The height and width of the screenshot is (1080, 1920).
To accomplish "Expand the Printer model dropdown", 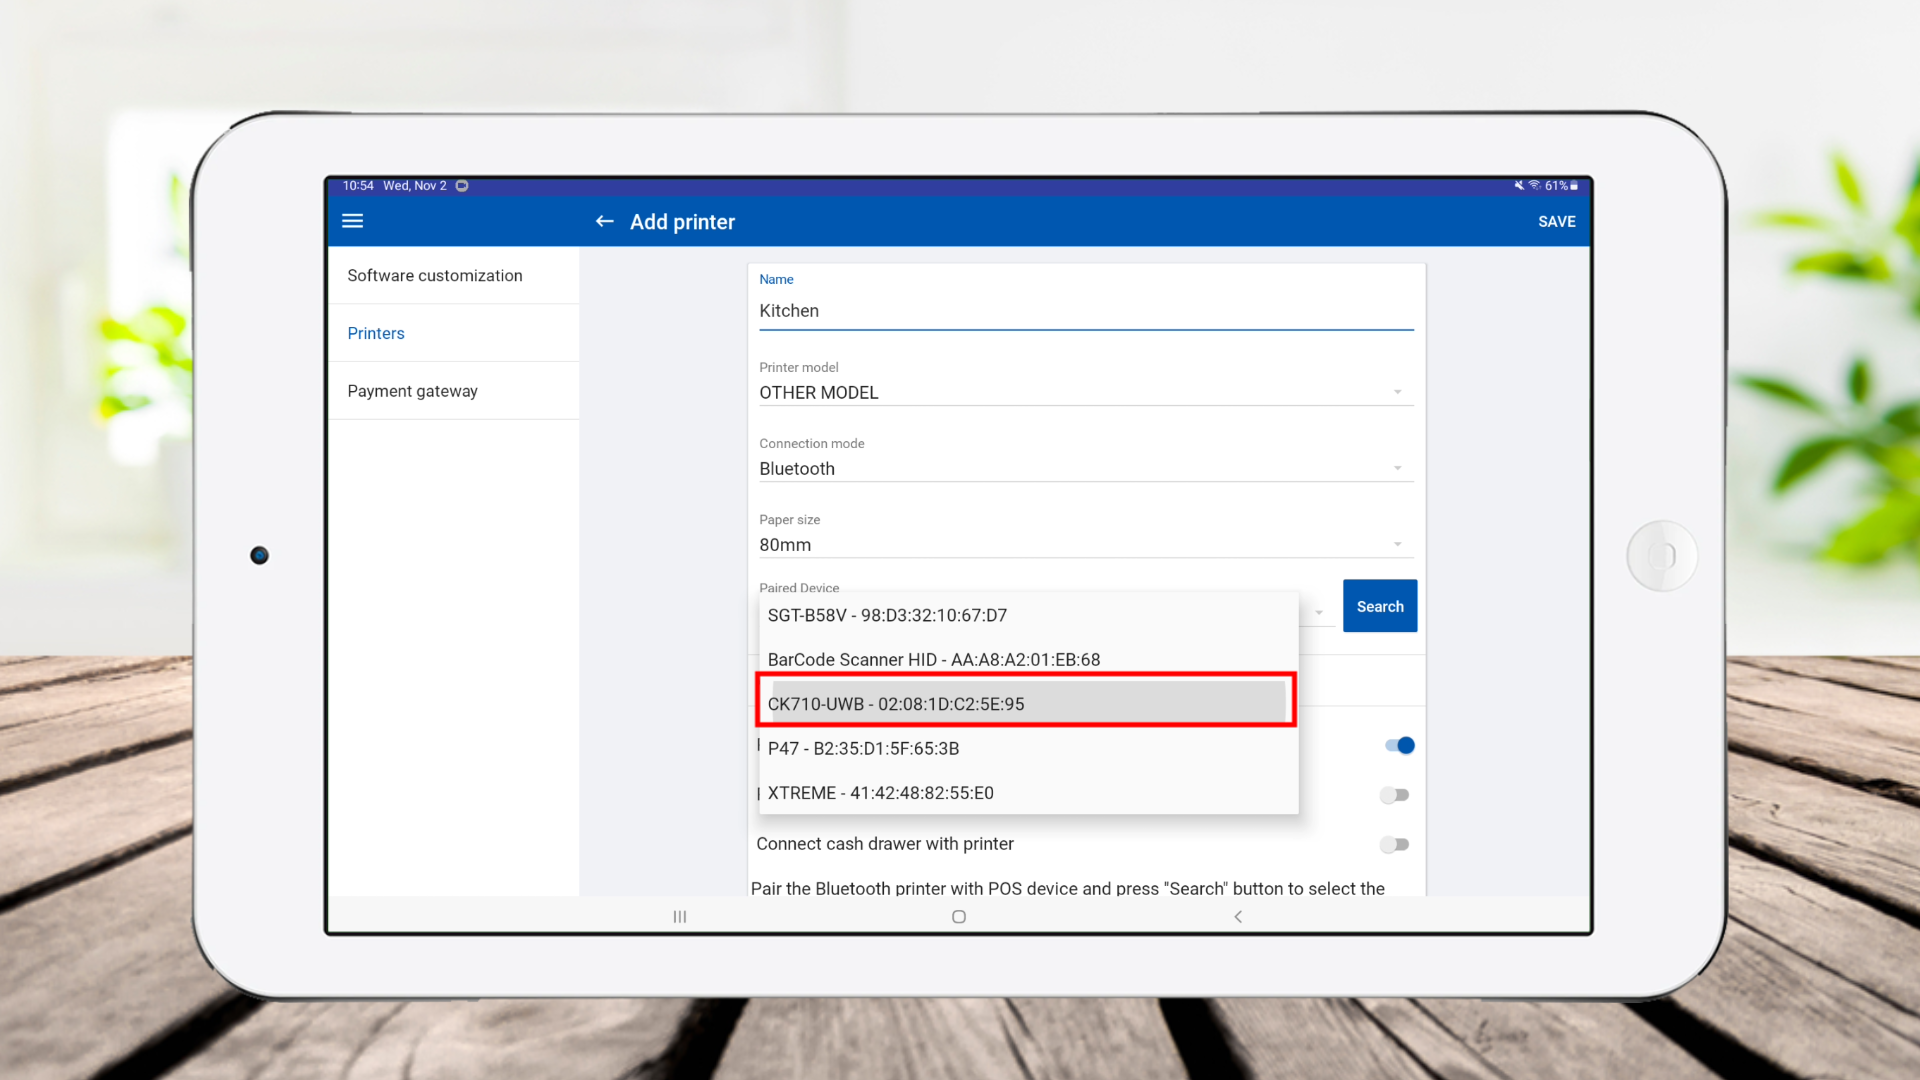I will click(x=1085, y=392).
